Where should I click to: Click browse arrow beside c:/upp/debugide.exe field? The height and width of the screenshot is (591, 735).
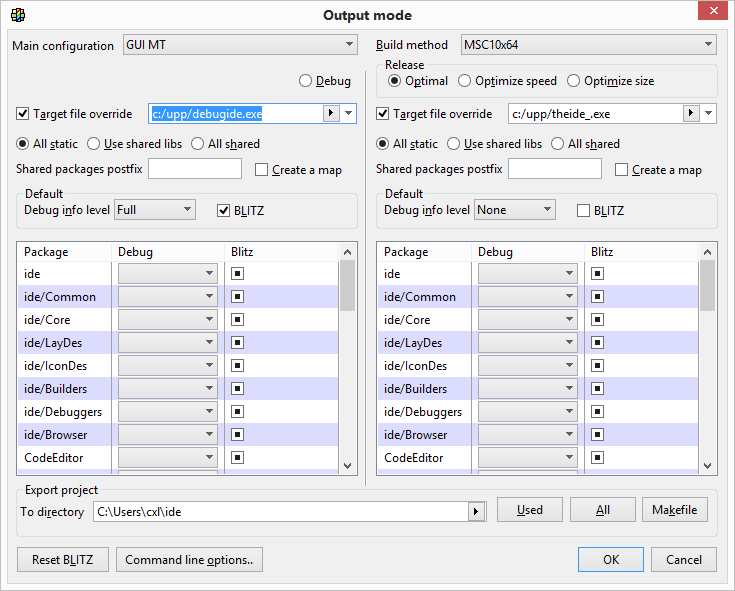[x=331, y=114]
